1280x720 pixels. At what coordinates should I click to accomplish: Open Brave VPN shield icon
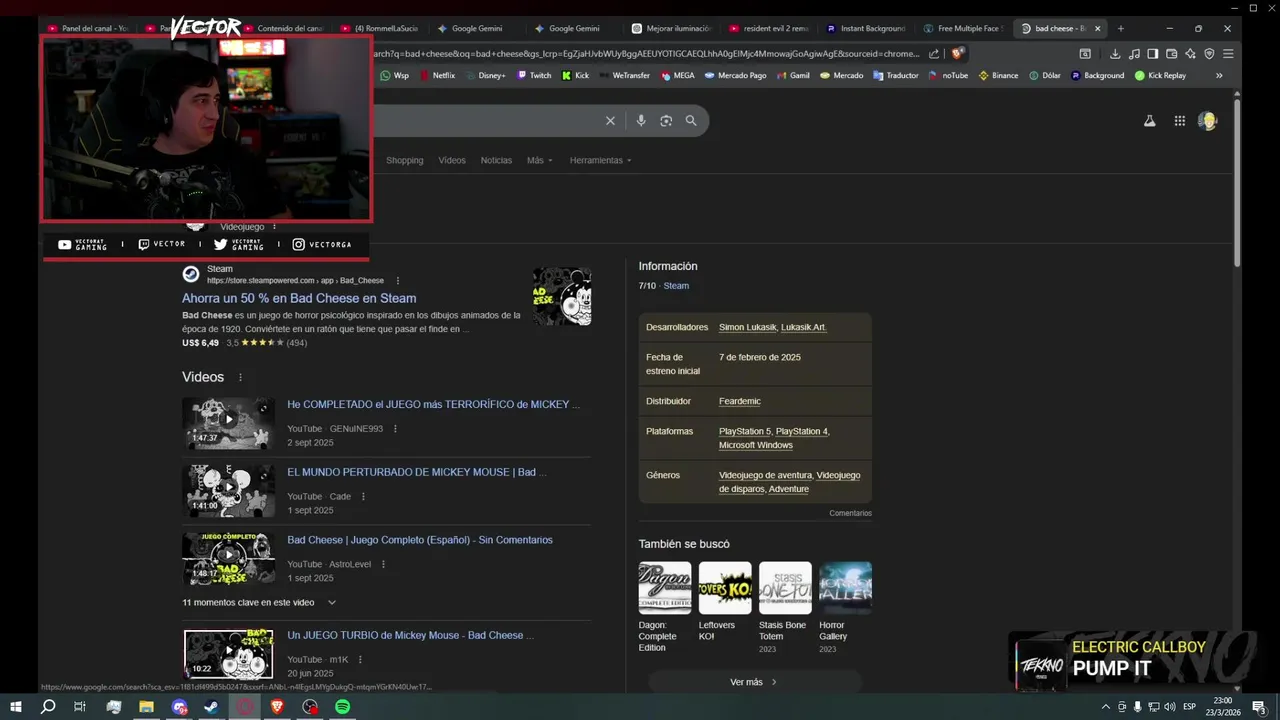(x=1209, y=53)
